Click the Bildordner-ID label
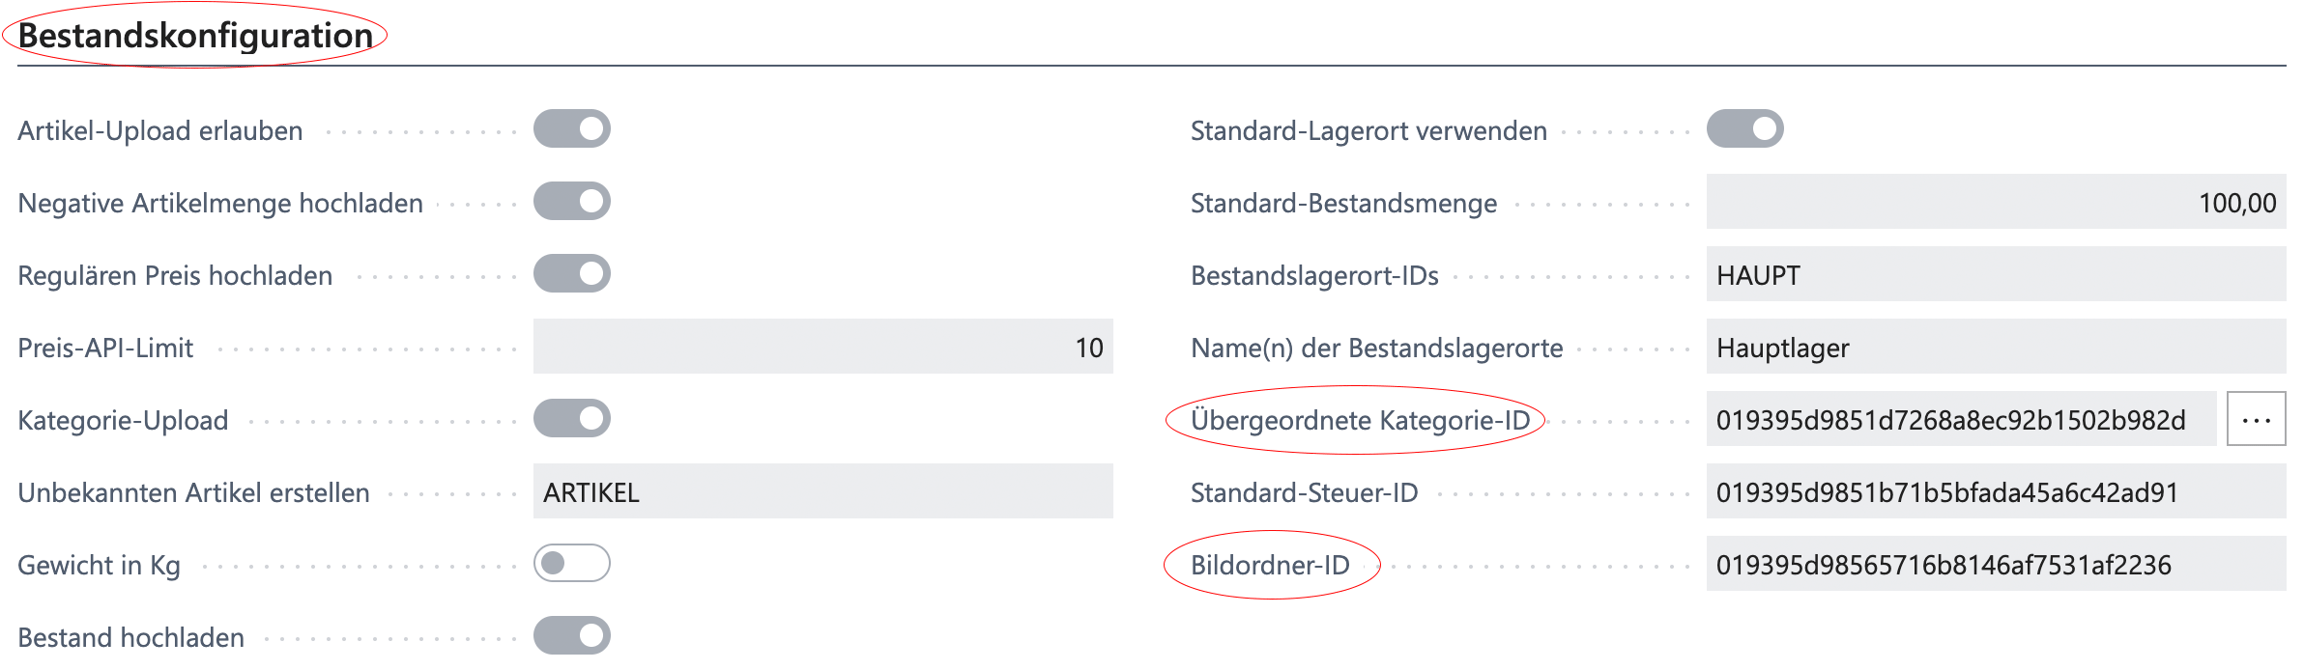 (1270, 565)
